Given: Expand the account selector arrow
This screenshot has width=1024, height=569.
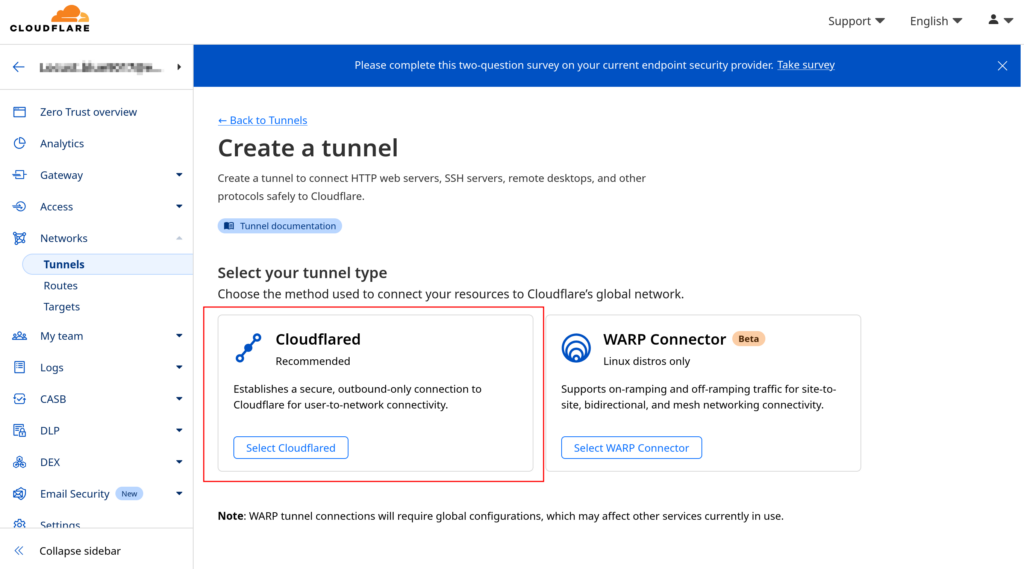Looking at the screenshot, I should tap(179, 67).
